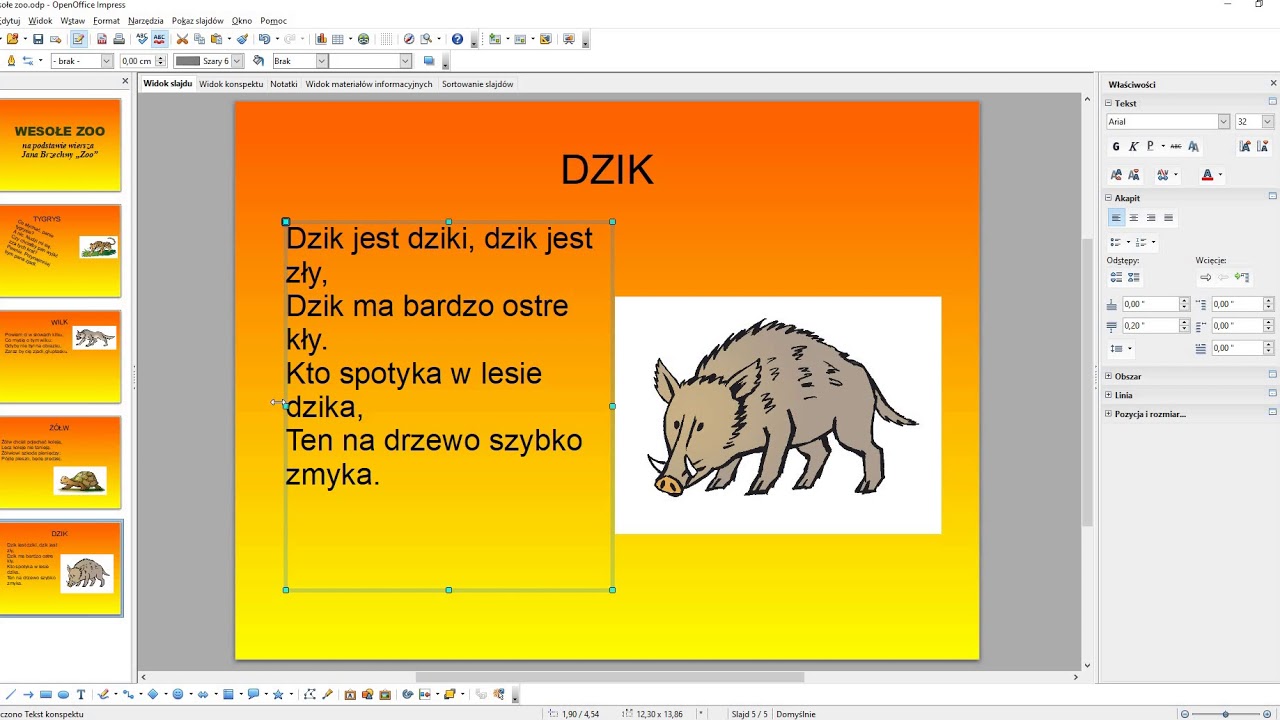Select Callouts speech bubble tool
The image size is (1280, 720).
pos(253,694)
